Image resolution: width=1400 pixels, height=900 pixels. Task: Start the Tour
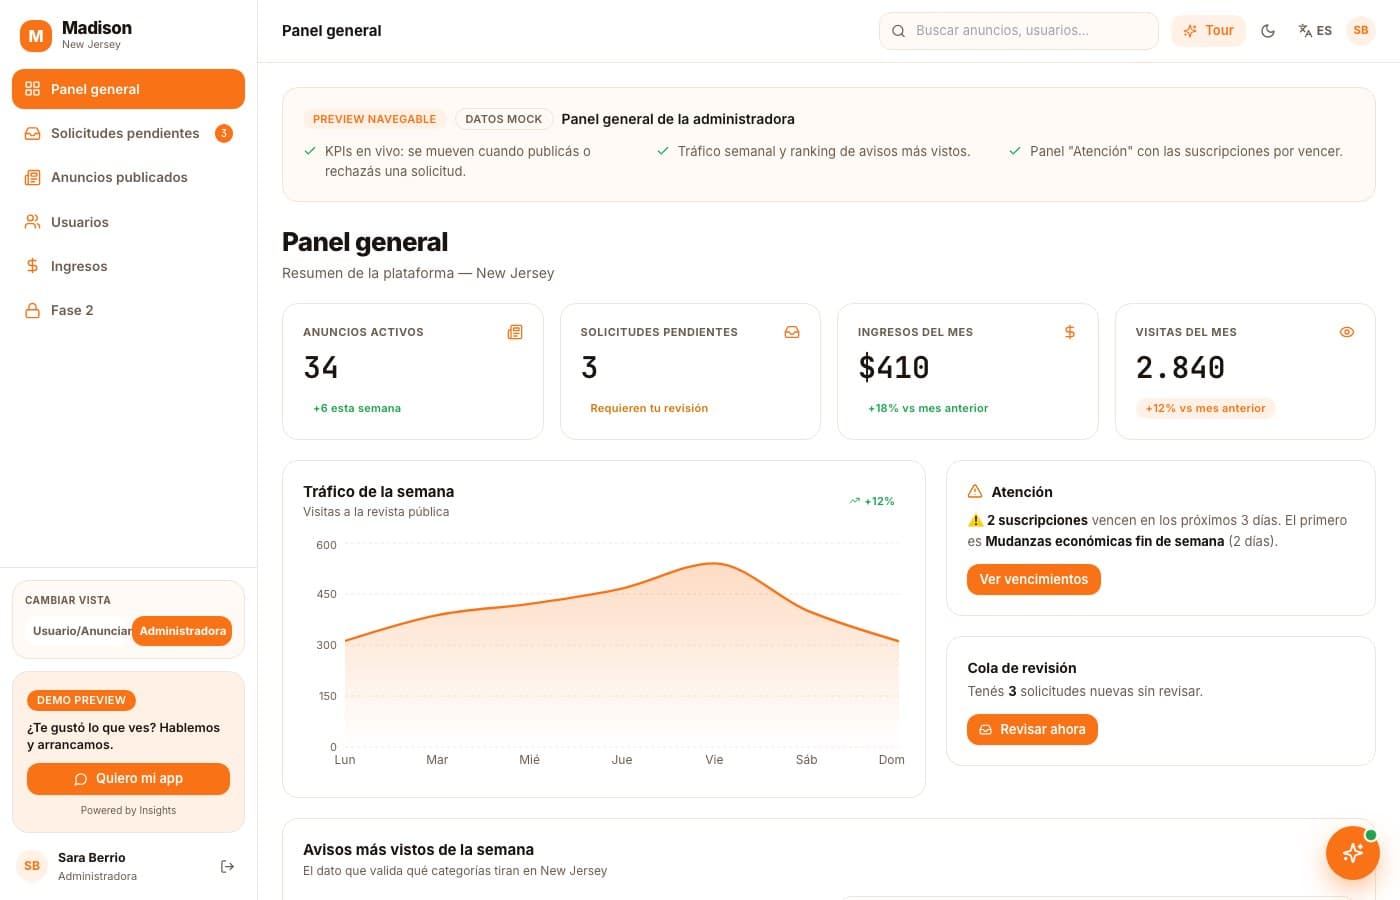(x=1208, y=31)
